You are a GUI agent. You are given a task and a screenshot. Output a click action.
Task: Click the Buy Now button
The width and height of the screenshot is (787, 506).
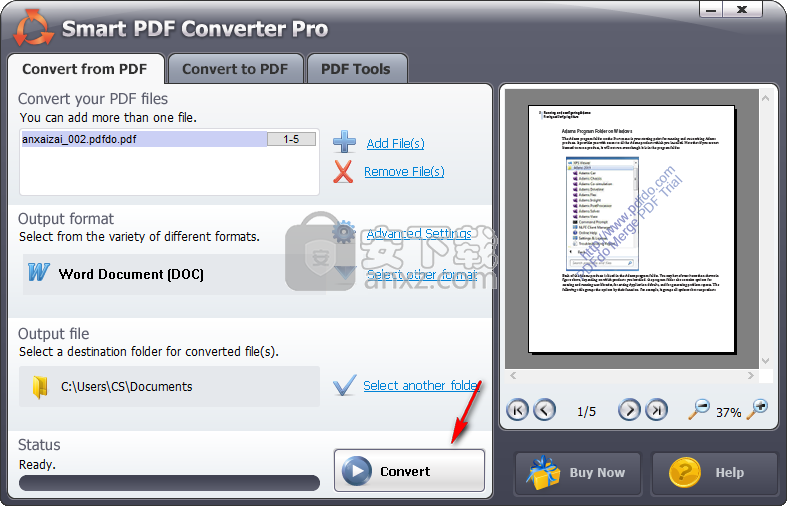point(578,473)
